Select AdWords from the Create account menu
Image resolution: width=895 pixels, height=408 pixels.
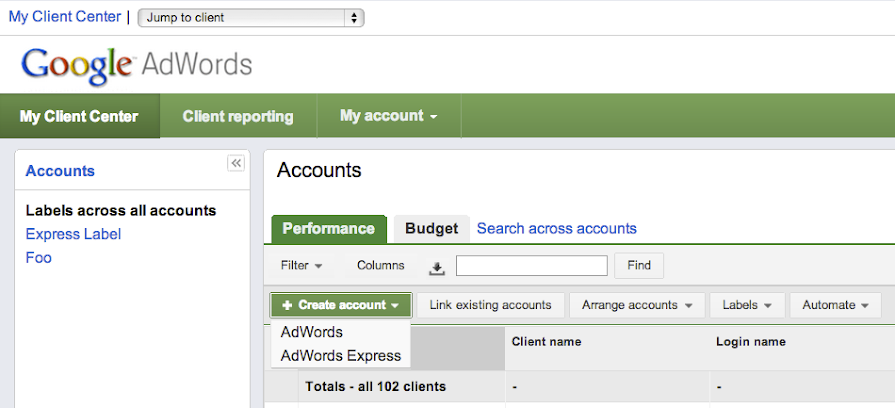[312, 332]
